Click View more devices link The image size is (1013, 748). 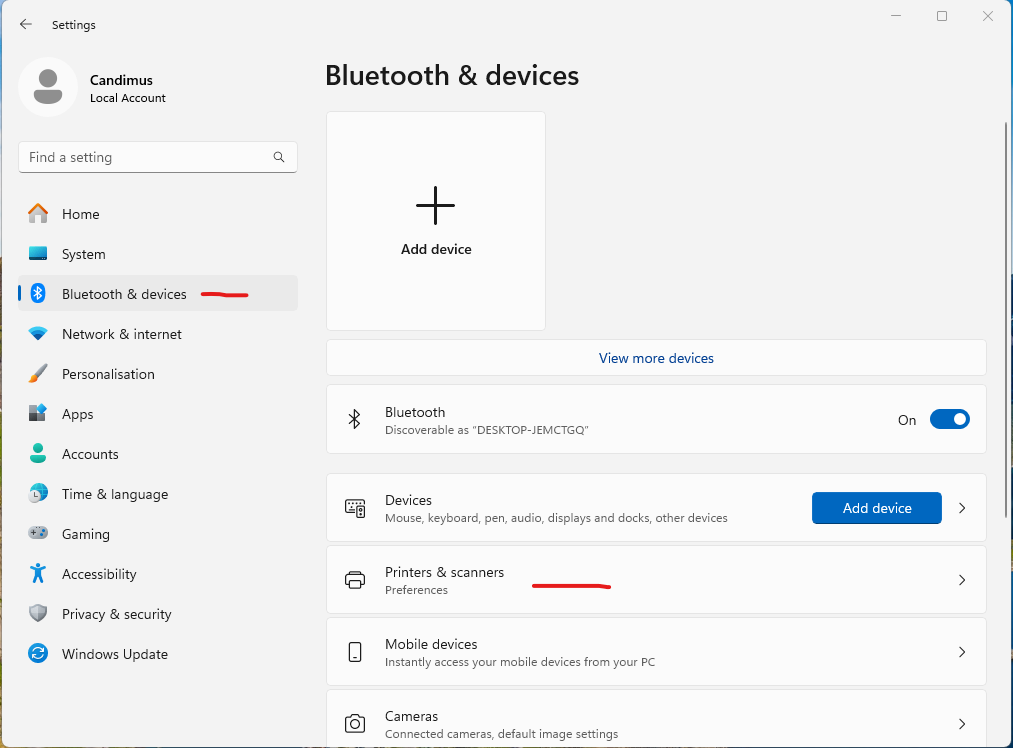[656, 358]
